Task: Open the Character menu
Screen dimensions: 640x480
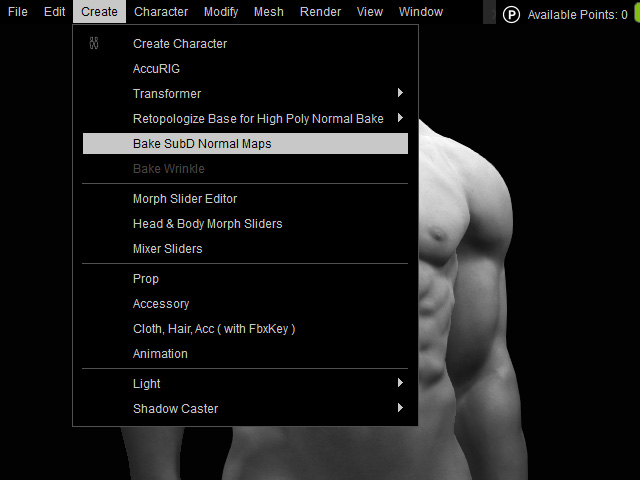Action: pos(161,12)
